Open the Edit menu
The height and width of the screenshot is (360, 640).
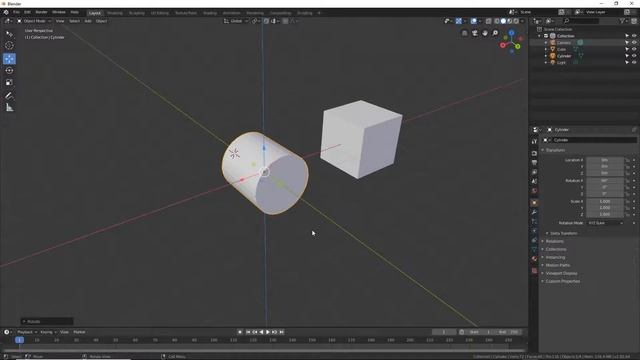[27, 12]
